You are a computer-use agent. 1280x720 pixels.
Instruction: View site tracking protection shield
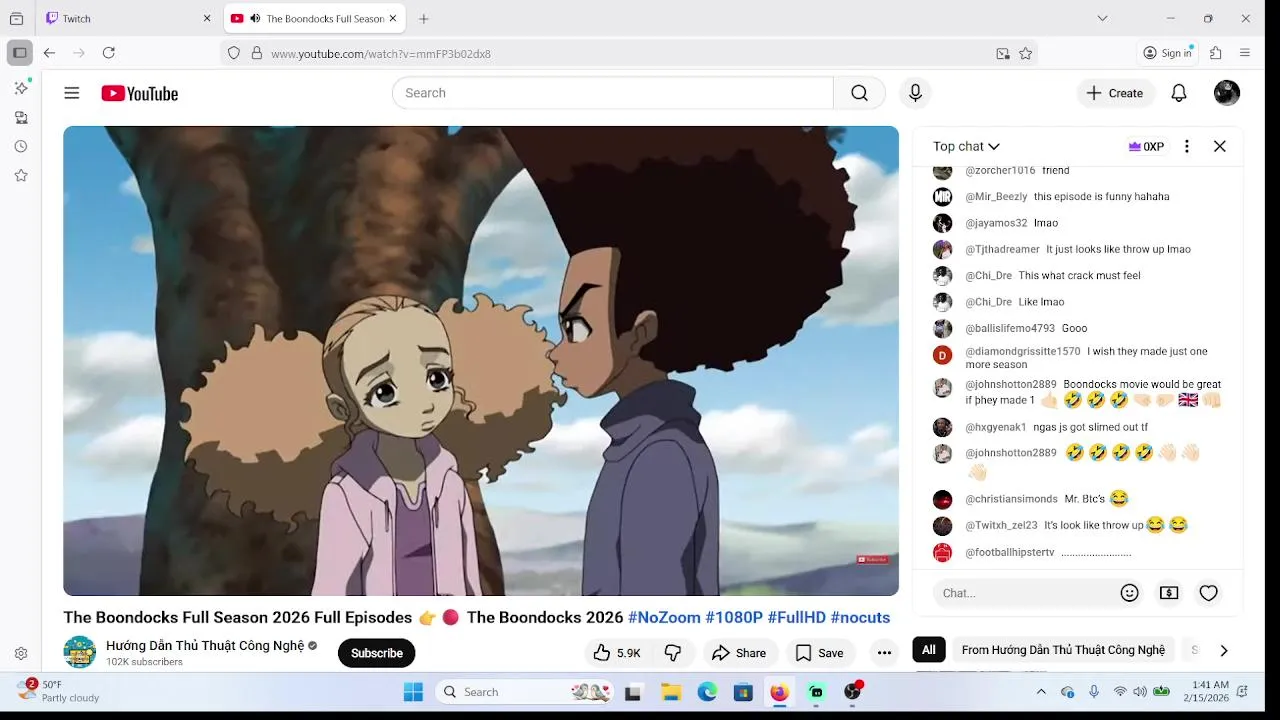click(x=234, y=54)
